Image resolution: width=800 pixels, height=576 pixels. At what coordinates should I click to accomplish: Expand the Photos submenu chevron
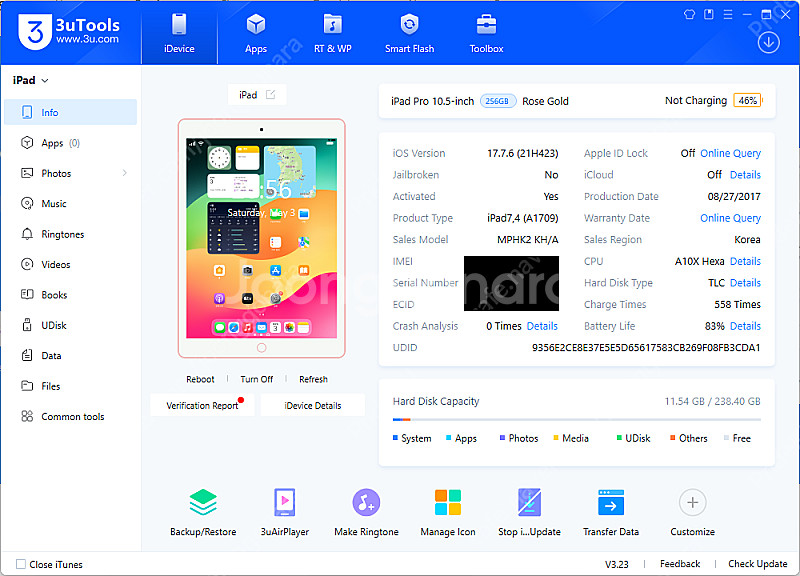[124, 173]
